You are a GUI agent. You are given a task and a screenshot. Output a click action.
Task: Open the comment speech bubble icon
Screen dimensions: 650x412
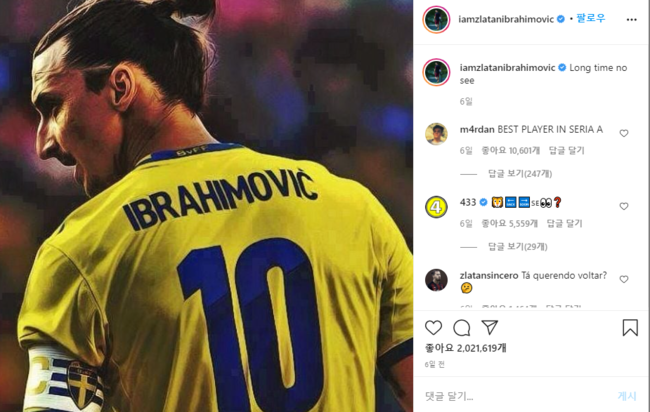point(461,327)
